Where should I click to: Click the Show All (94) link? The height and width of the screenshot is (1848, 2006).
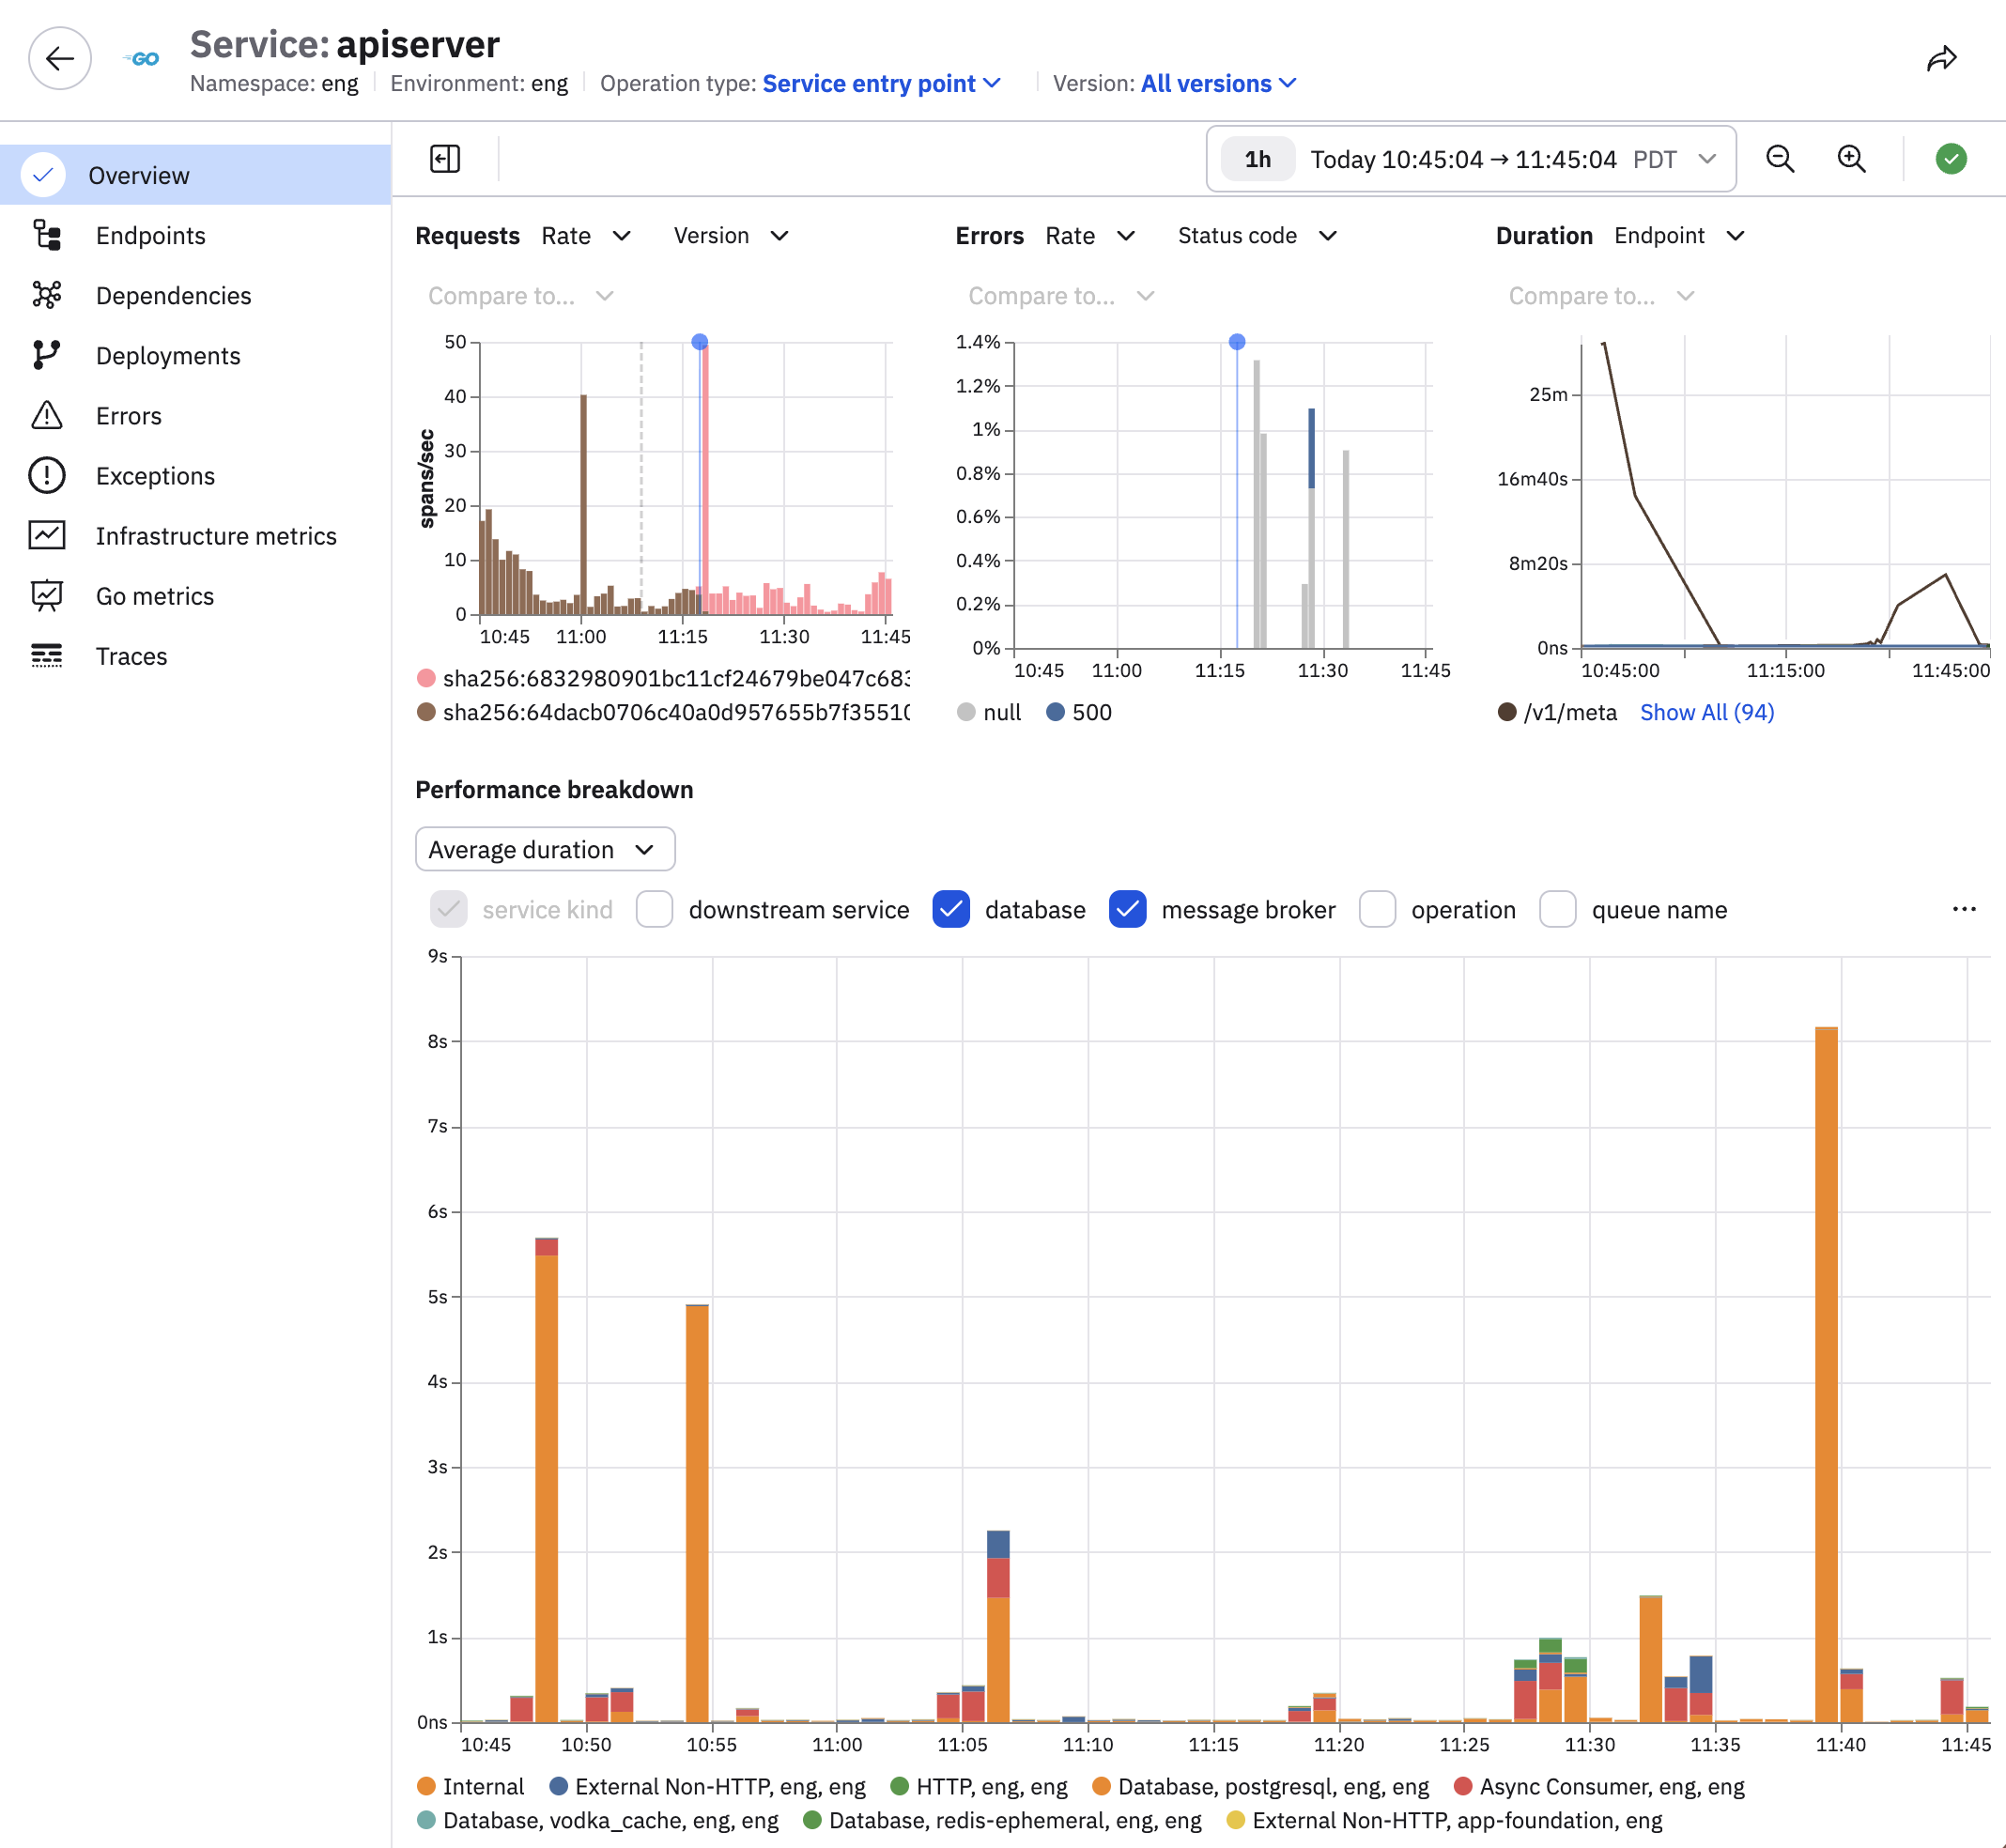coord(1707,712)
